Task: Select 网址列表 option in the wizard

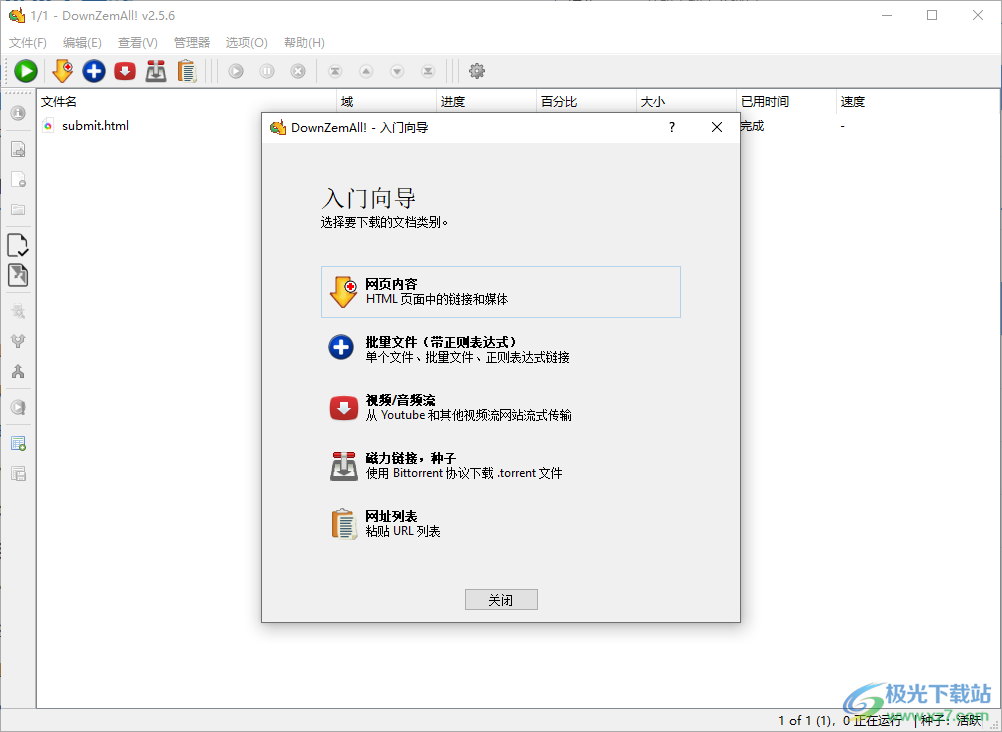Action: click(x=500, y=523)
